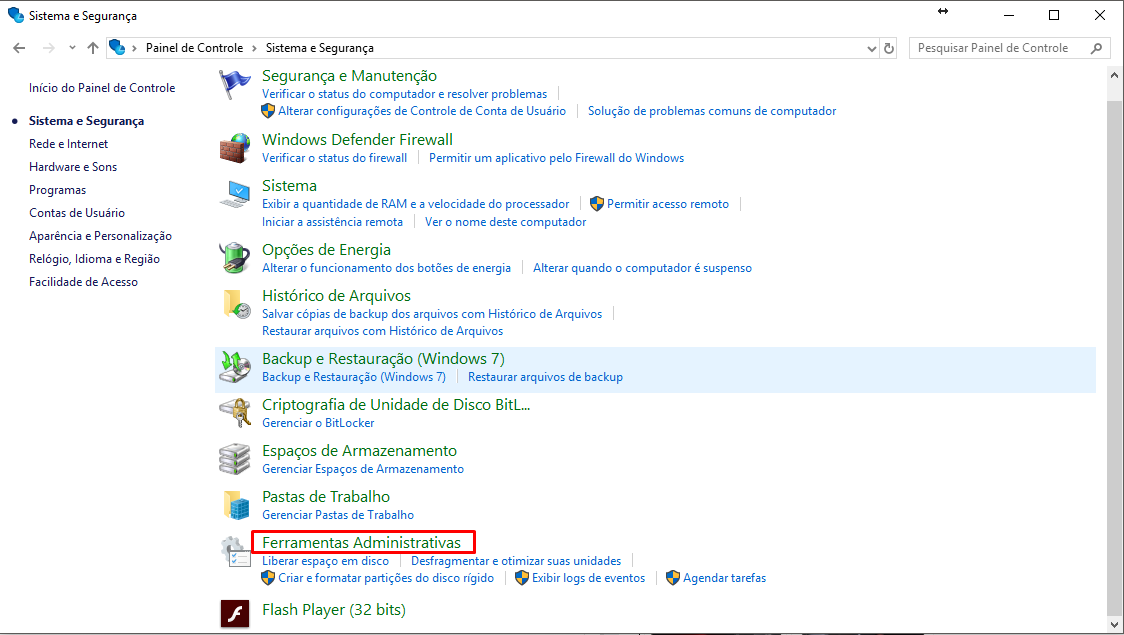Open Contas de Usuário category
Viewport: 1124px width, 635px height.
pyautogui.click(x=77, y=213)
